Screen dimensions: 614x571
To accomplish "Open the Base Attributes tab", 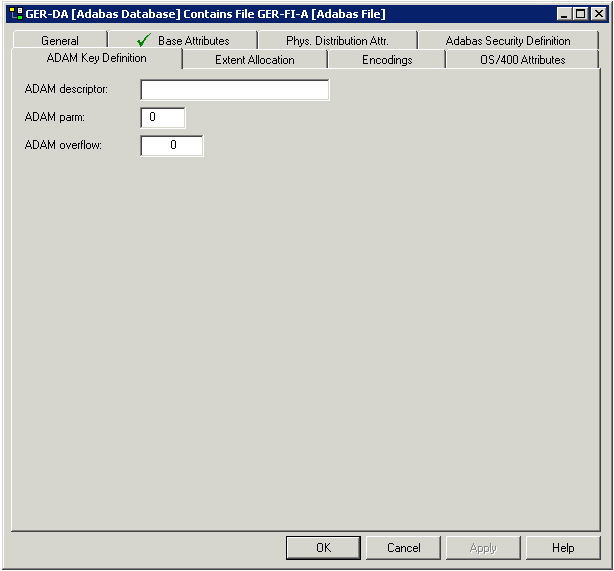I will (x=192, y=41).
